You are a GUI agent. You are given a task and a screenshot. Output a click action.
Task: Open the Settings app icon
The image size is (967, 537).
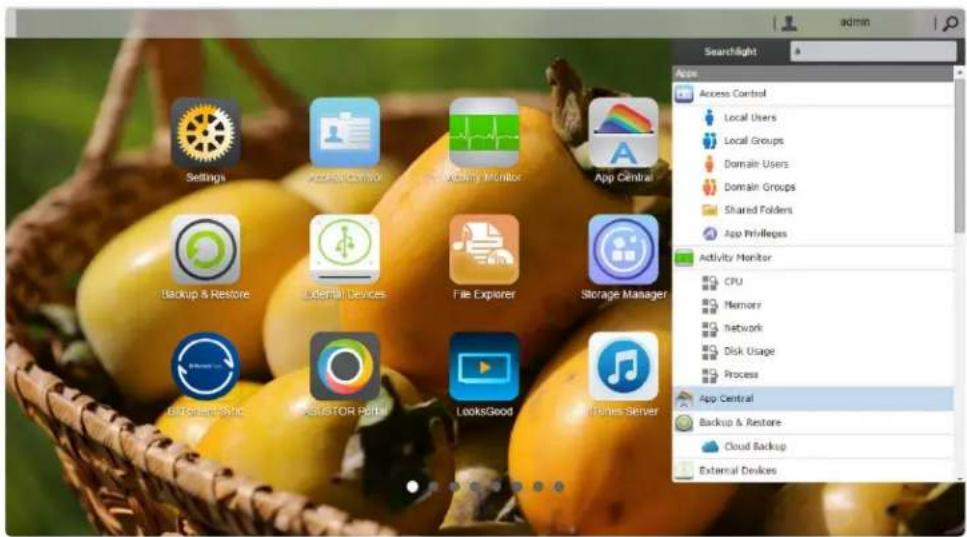205,133
